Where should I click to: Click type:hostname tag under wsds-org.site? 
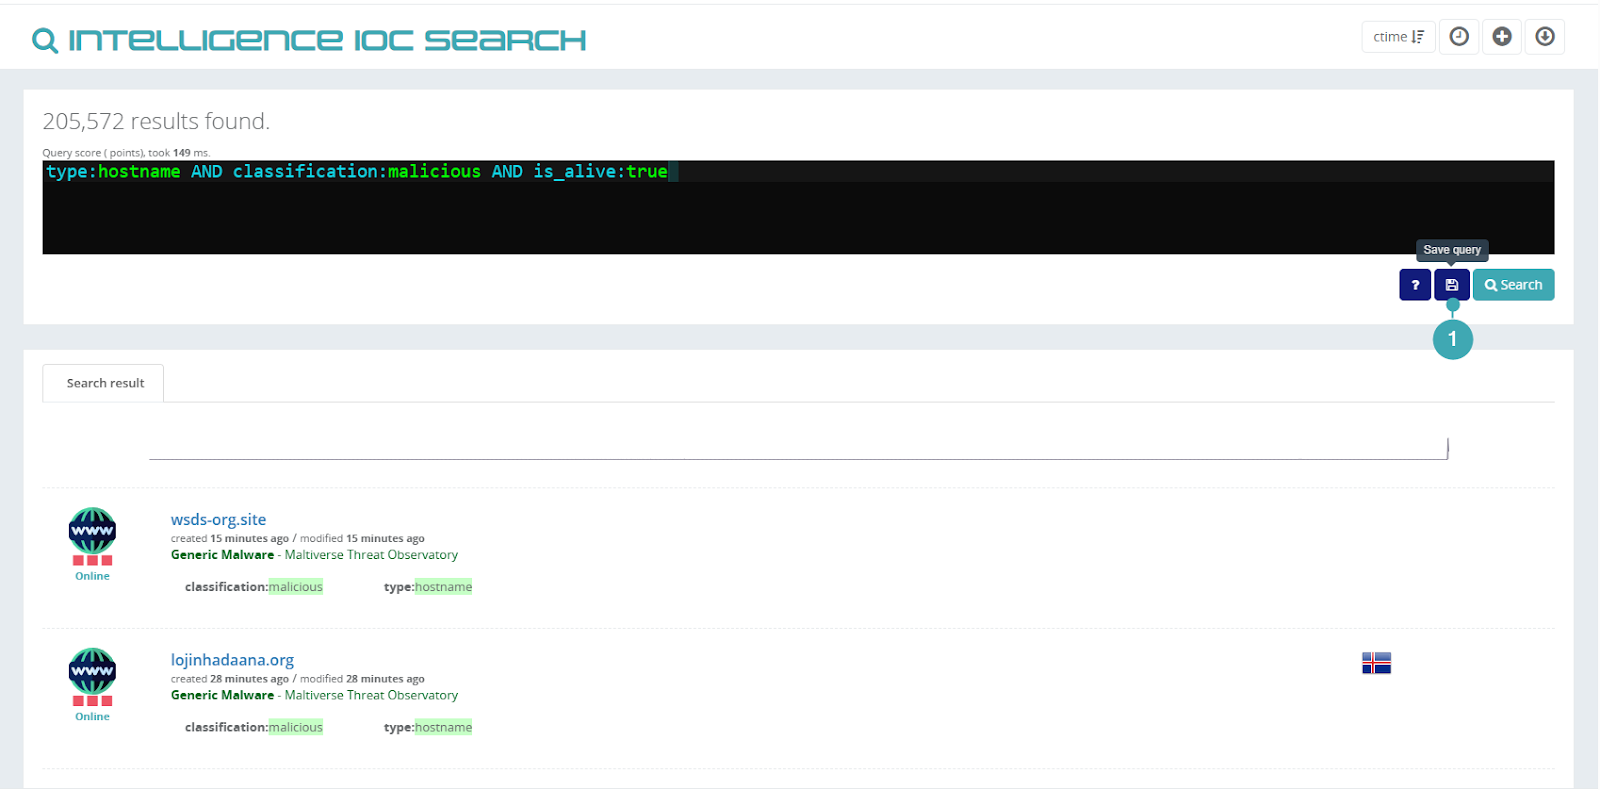(427, 587)
